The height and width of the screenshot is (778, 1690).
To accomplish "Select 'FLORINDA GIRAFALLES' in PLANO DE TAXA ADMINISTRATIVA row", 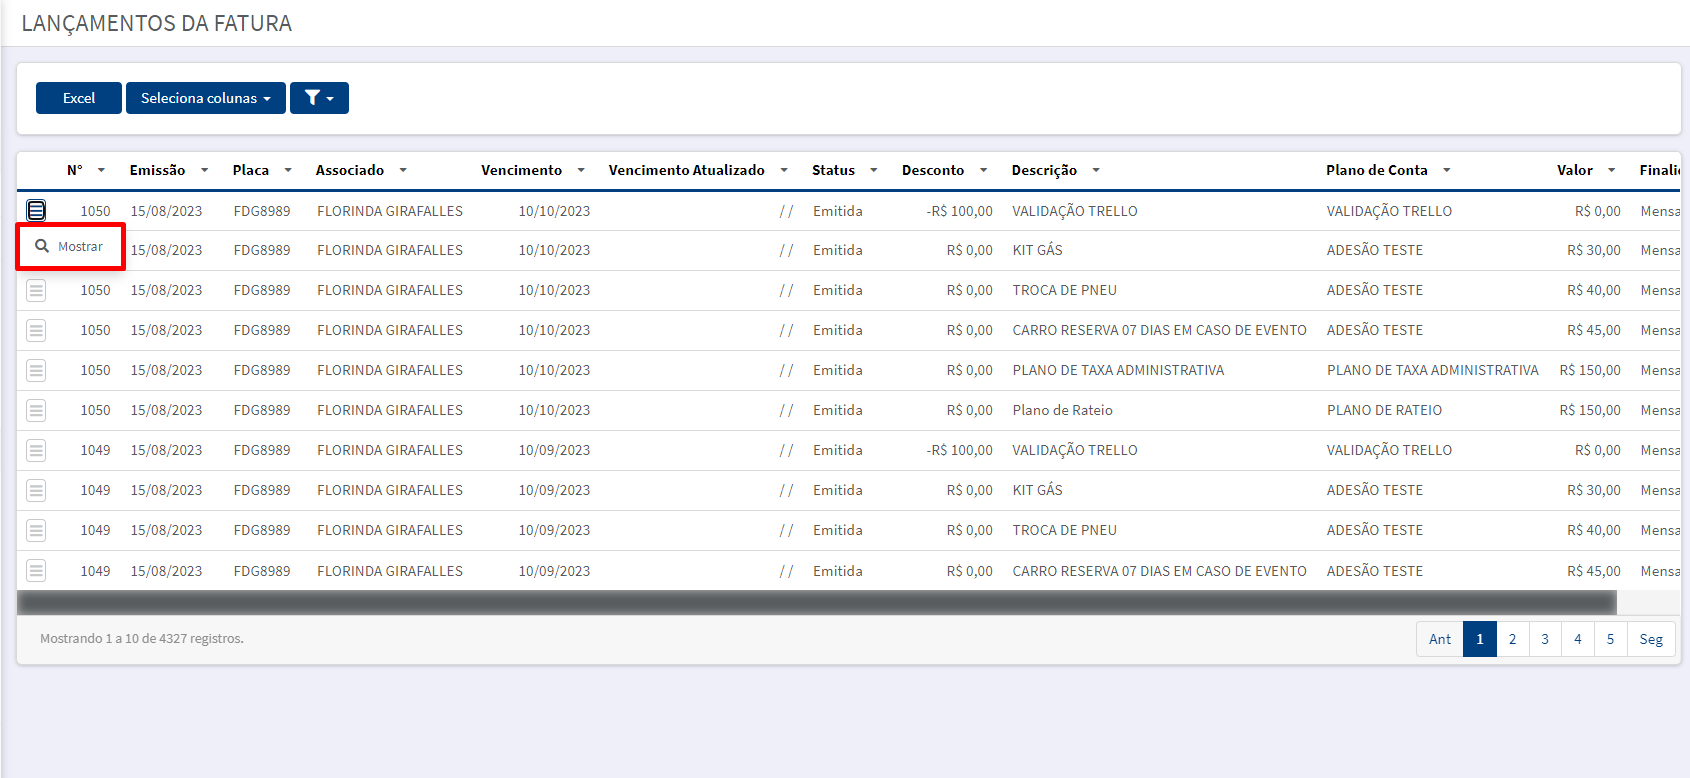I will (x=390, y=370).
